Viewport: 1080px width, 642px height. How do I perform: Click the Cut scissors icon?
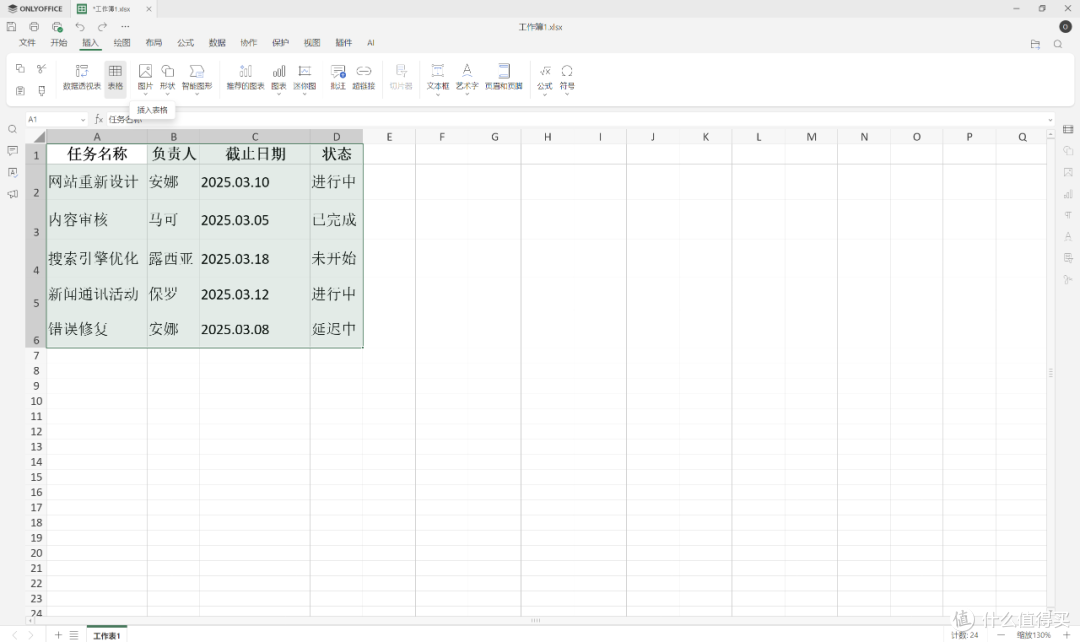coord(42,69)
